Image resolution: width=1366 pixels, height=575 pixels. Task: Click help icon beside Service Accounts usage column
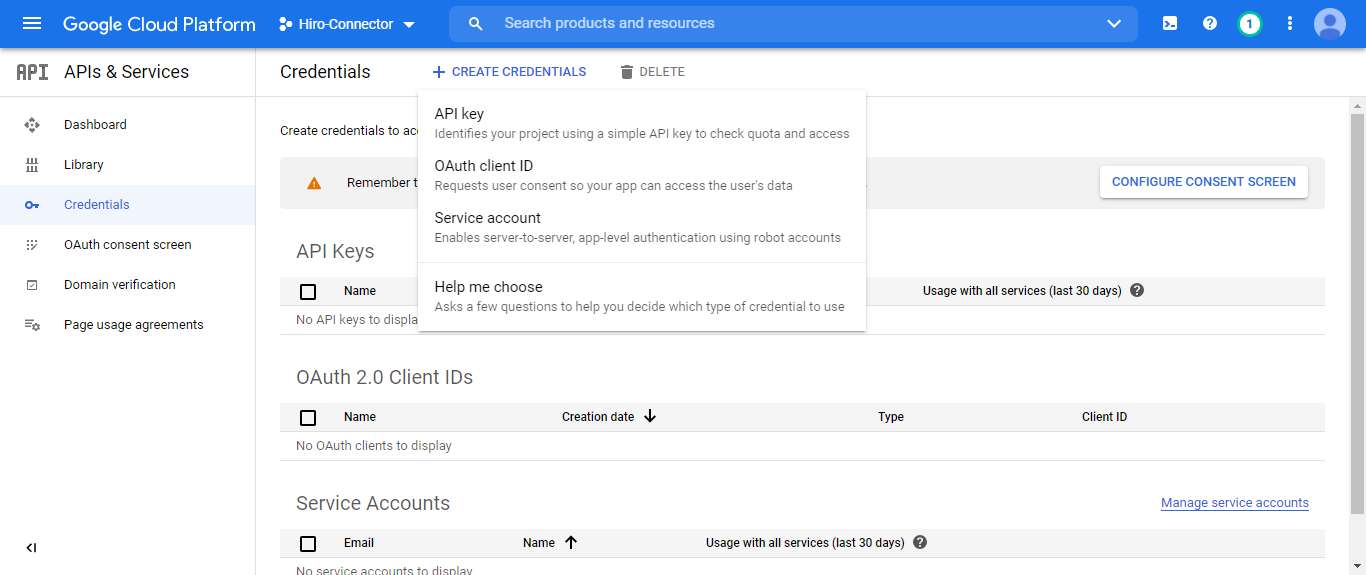920,542
